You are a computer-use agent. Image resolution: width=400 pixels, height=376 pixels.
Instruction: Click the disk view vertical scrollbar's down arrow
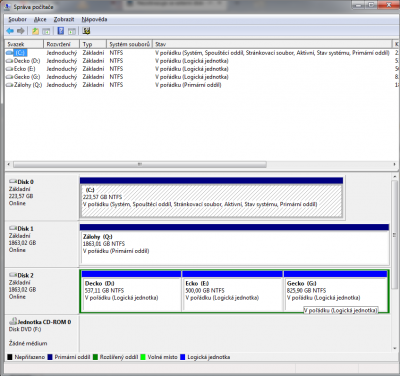point(395,348)
